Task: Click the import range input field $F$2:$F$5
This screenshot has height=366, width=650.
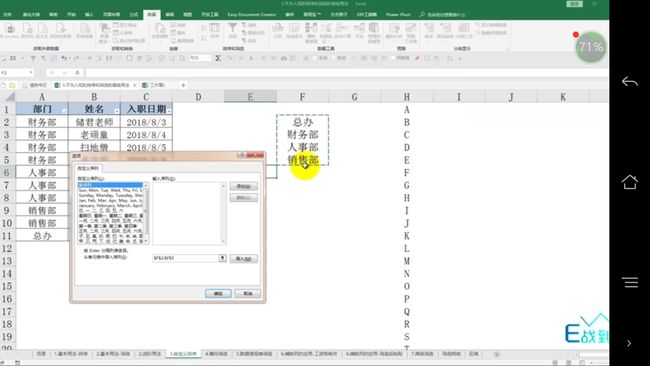Action: coord(186,258)
